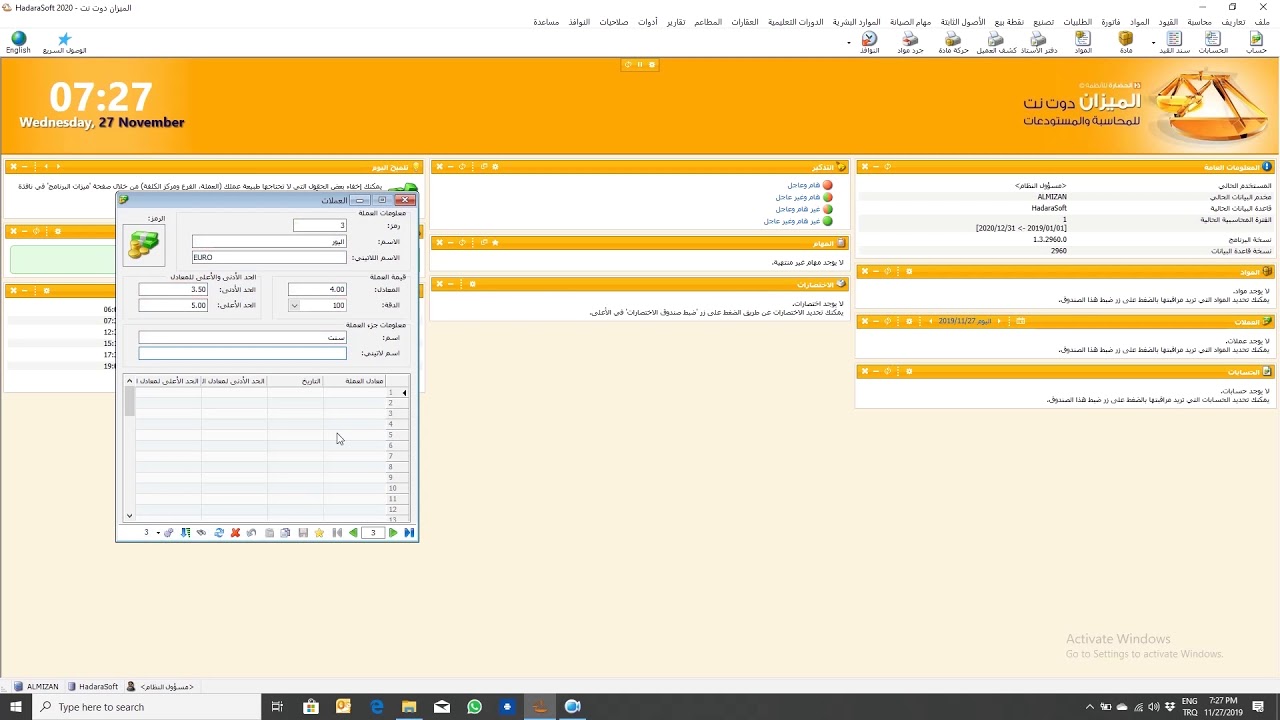Open Windows Start button

click(16, 707)
